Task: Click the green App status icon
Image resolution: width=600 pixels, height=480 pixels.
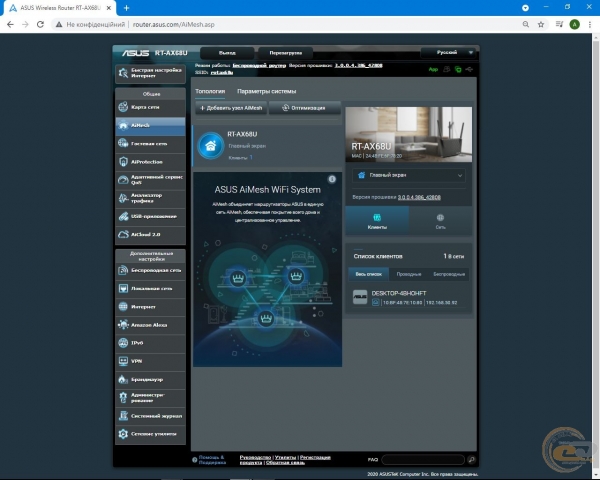Action: (433, 69)
